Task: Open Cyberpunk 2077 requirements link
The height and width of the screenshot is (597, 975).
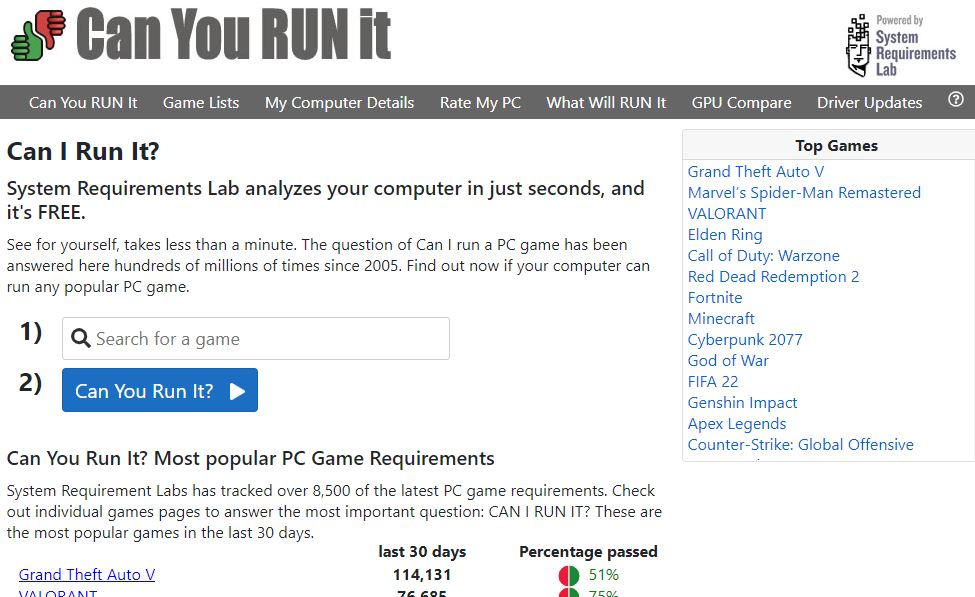Action: click(745, 340)
